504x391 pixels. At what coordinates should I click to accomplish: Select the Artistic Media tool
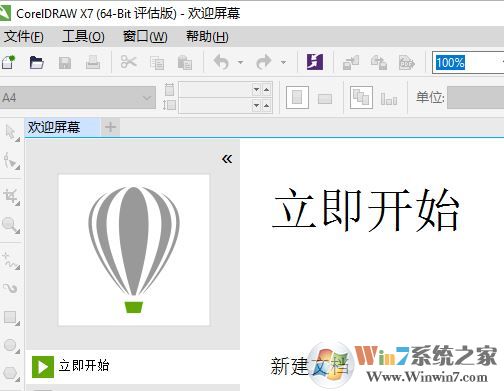(x=11, y=288)
